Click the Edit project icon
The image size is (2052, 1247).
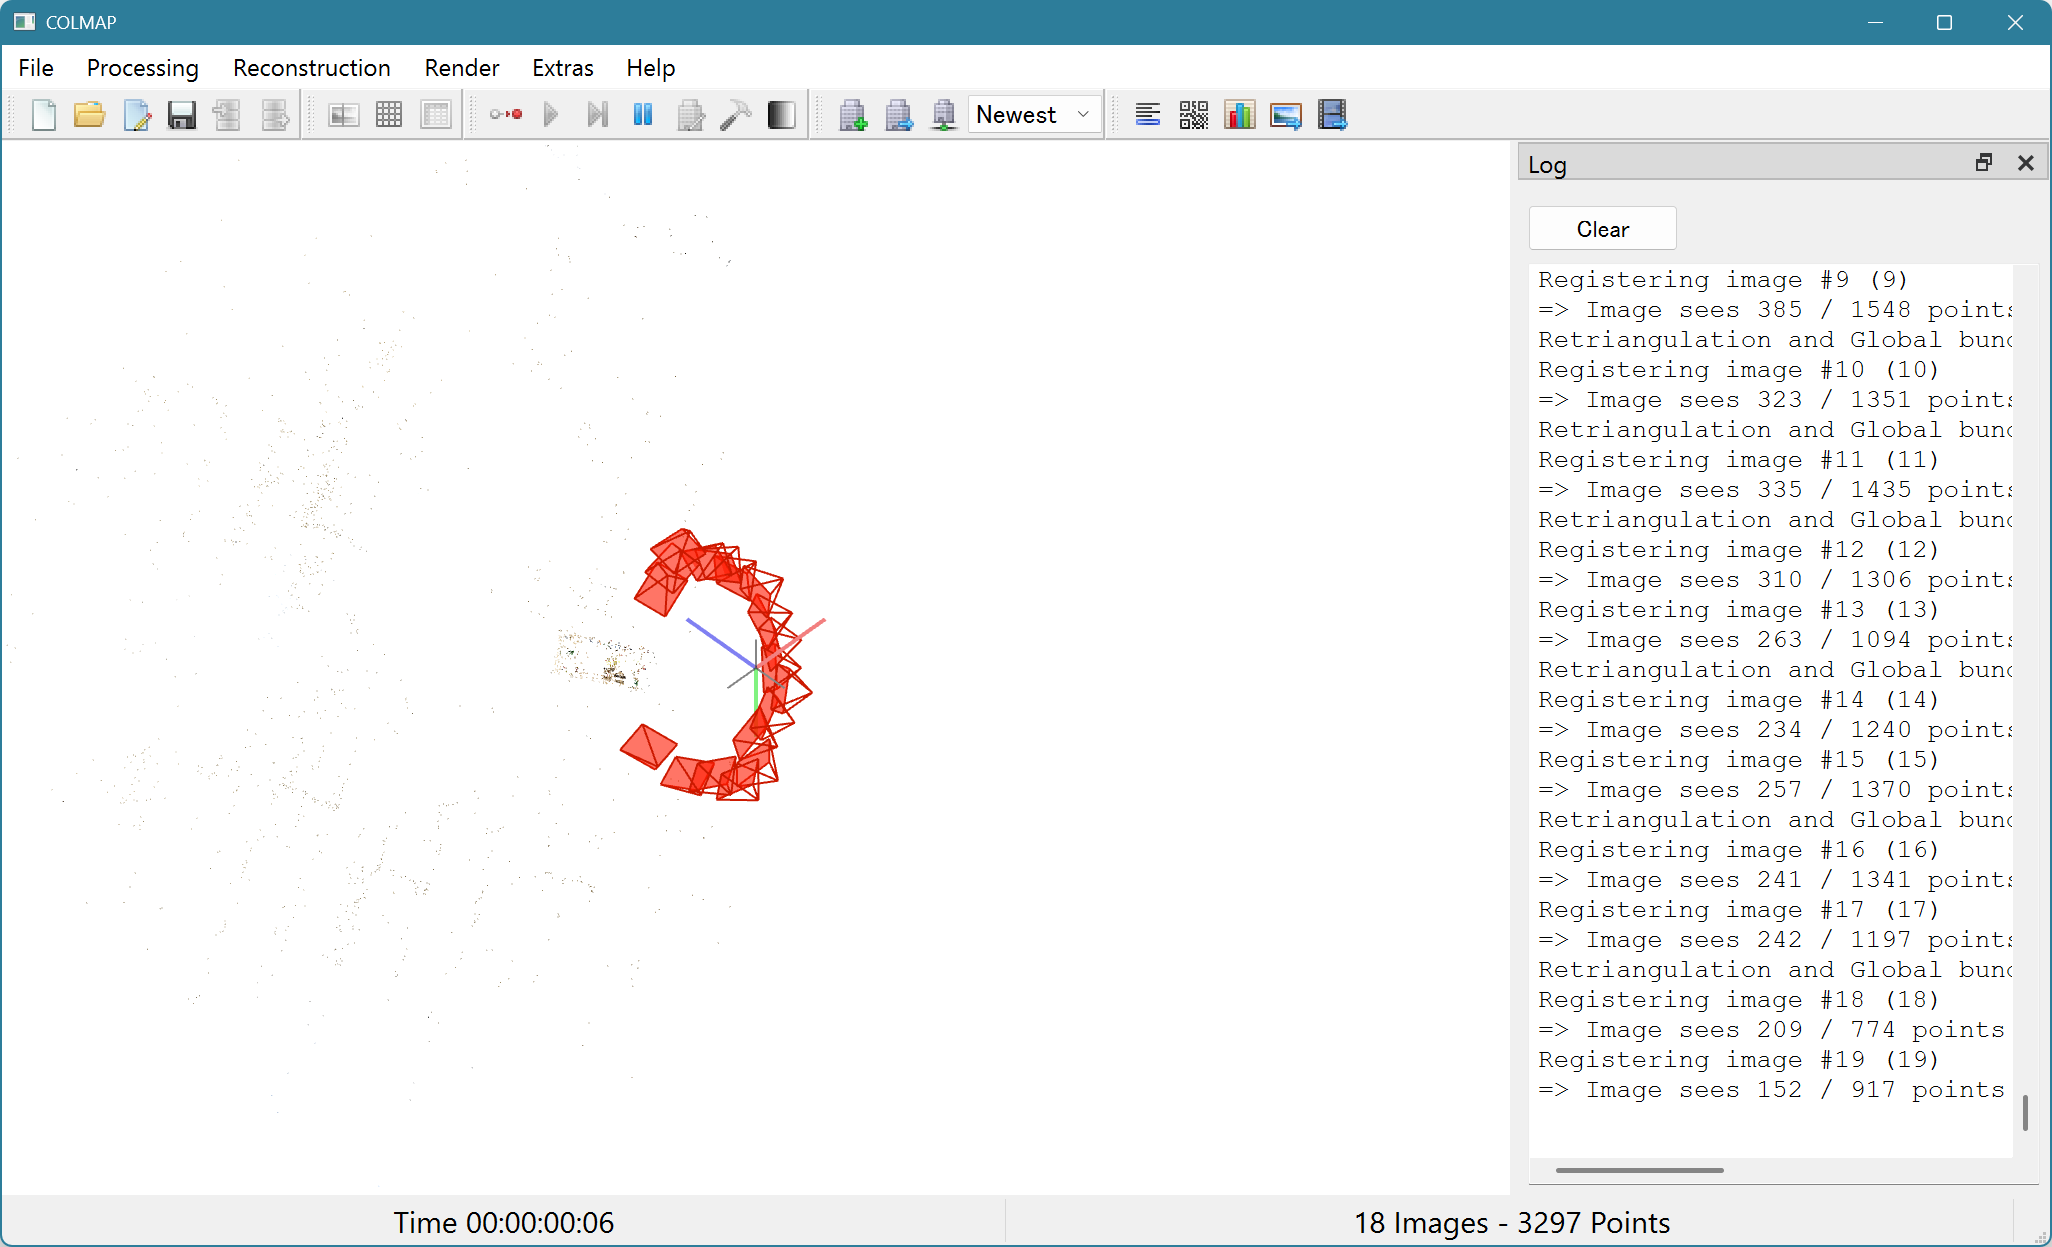(x=136, y=115)
